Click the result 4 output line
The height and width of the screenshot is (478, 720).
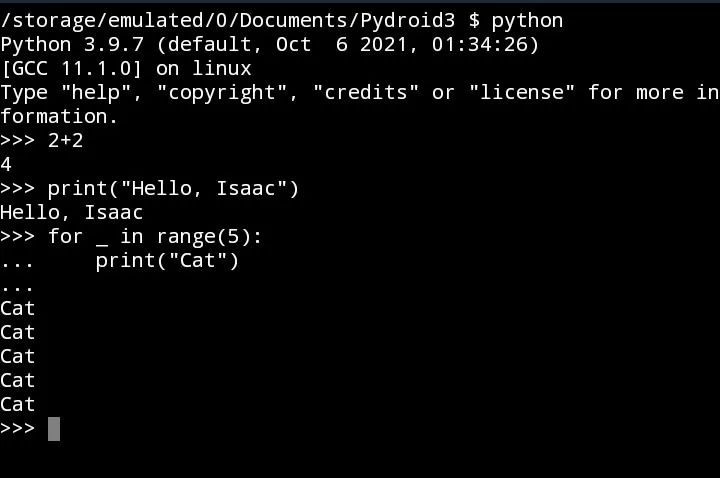click(6, 164)
